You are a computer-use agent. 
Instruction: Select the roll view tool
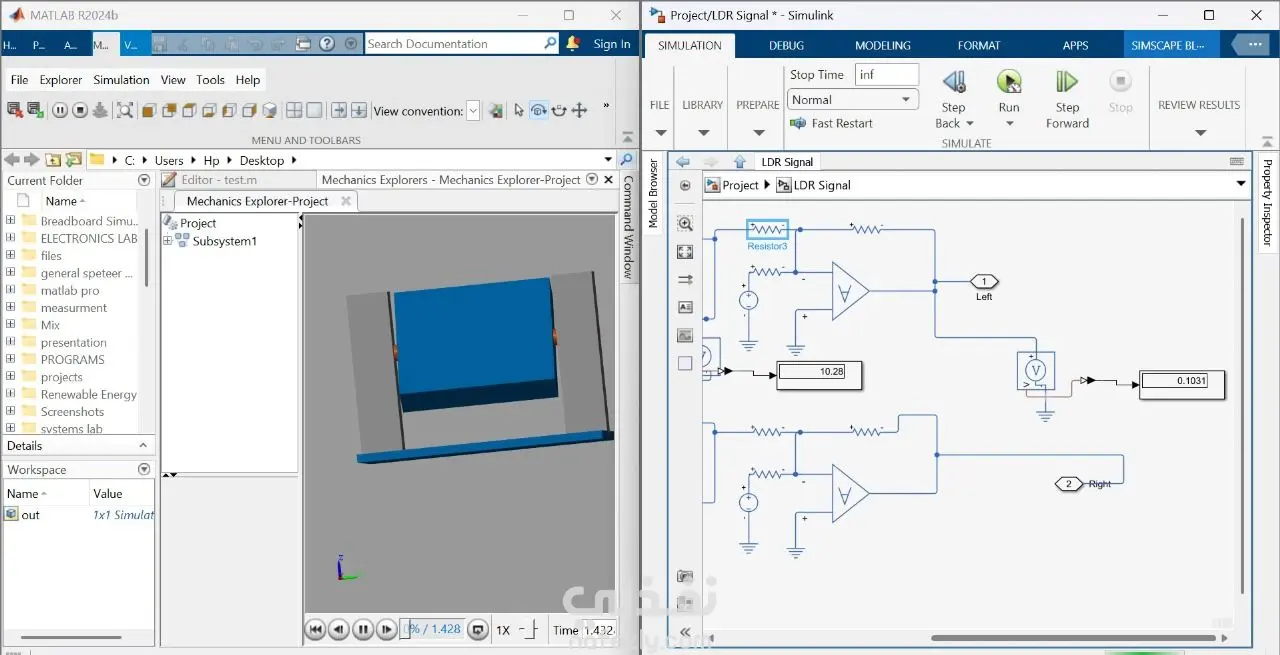[559, 111]
